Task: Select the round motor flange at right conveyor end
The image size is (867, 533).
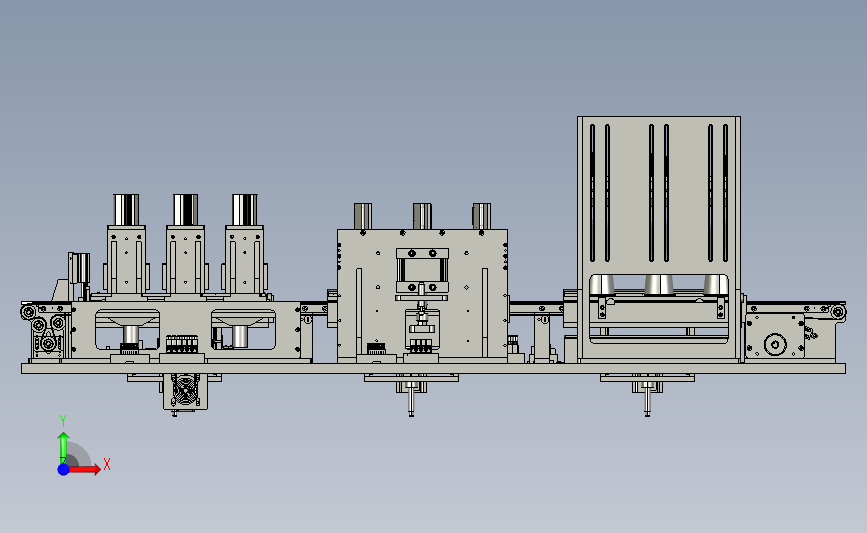Action: tap(775, 344)
